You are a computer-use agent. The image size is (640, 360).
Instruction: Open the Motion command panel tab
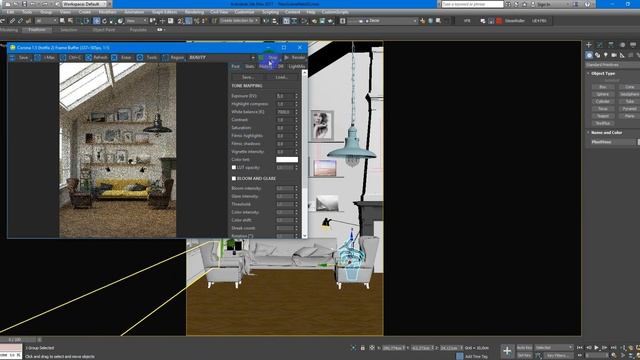pyautogui.click(x=622, y=44)
